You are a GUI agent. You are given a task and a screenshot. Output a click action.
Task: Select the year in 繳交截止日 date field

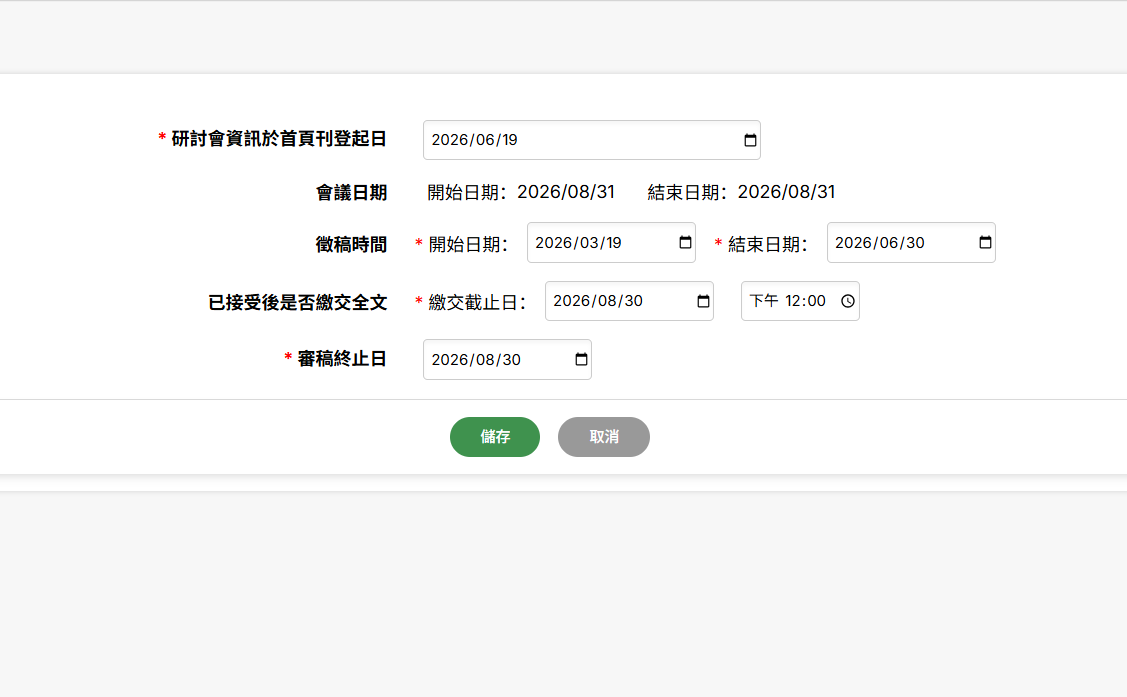pos(571,301)
